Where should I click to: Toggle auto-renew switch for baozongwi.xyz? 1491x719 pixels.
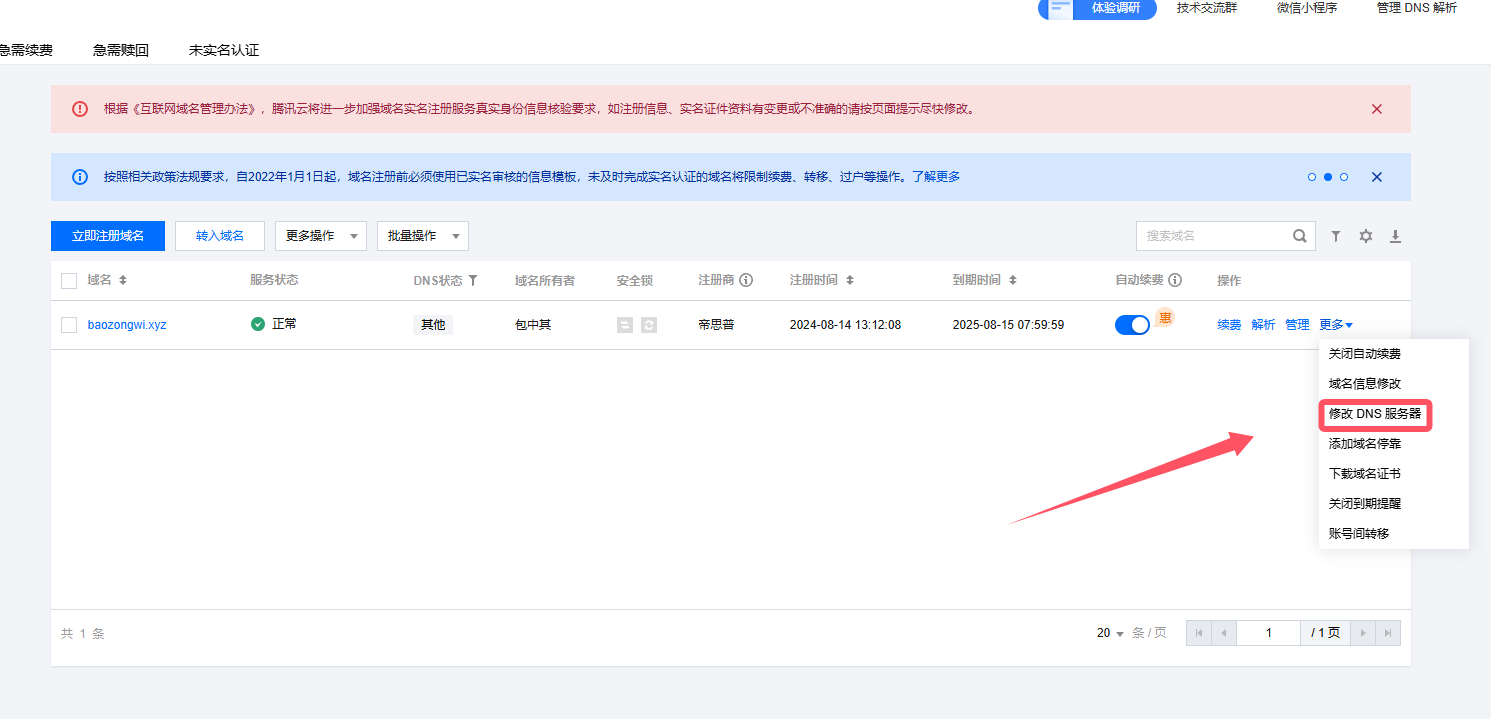click(1132, 325)
